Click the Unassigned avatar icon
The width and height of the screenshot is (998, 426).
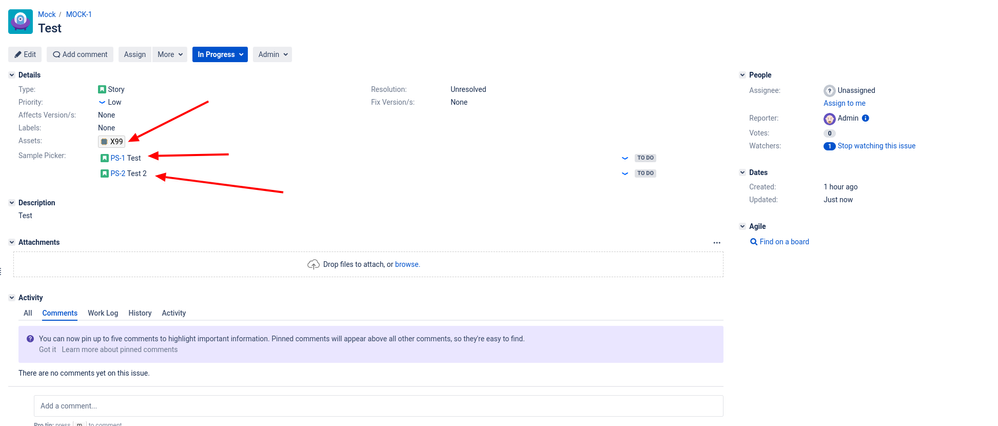tap(829, 90)
